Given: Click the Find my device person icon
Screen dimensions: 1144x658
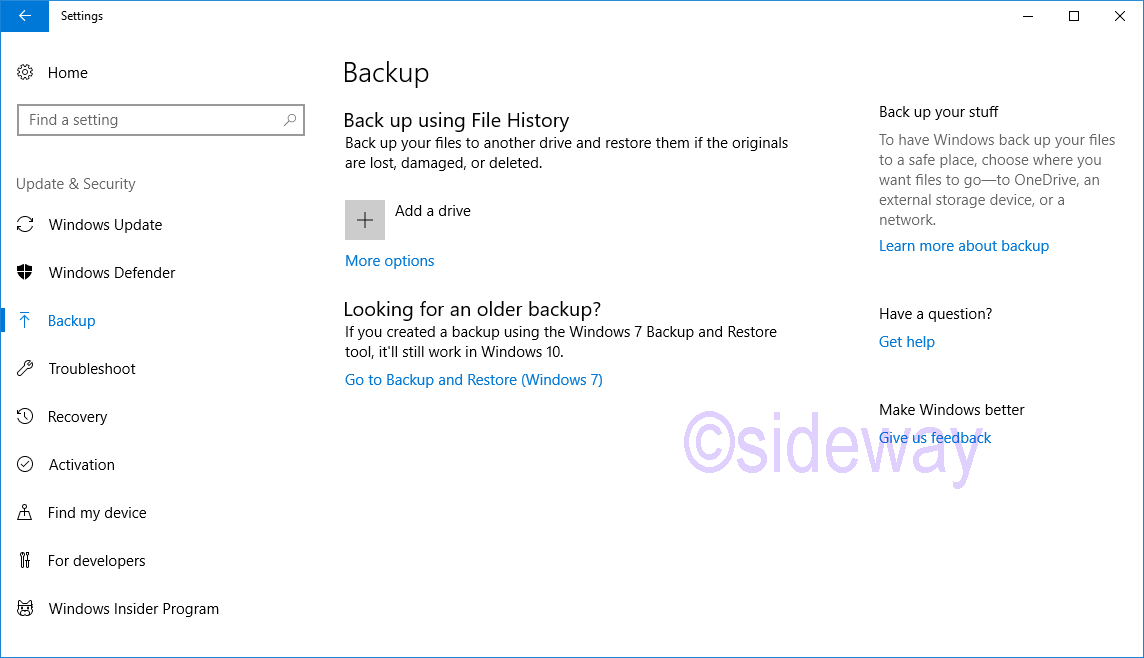Looking at the screenshot, I should coord(26,513).
